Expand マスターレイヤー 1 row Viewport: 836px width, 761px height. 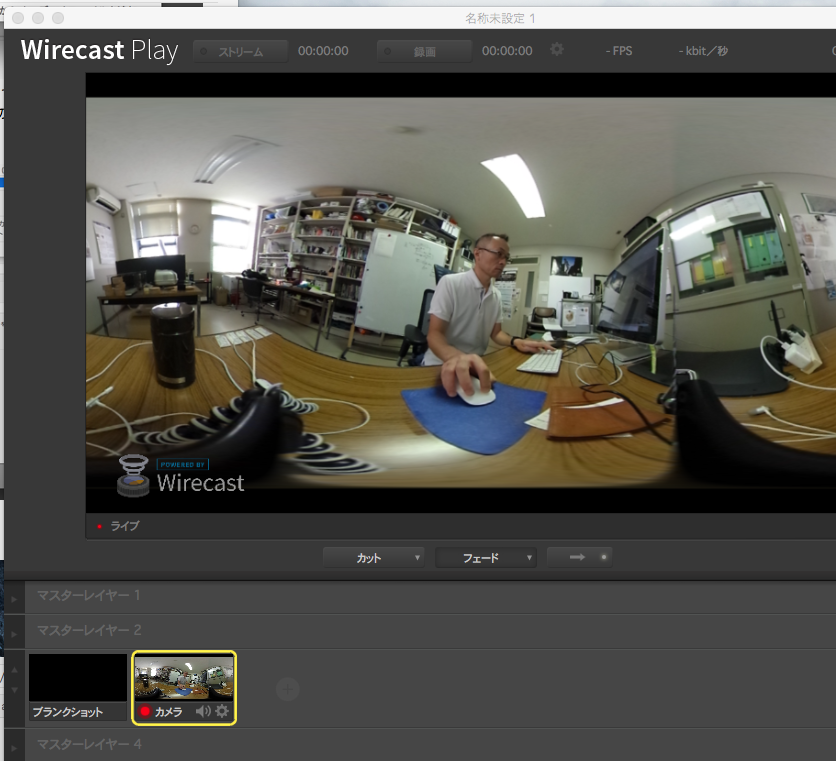pos(14,599)
